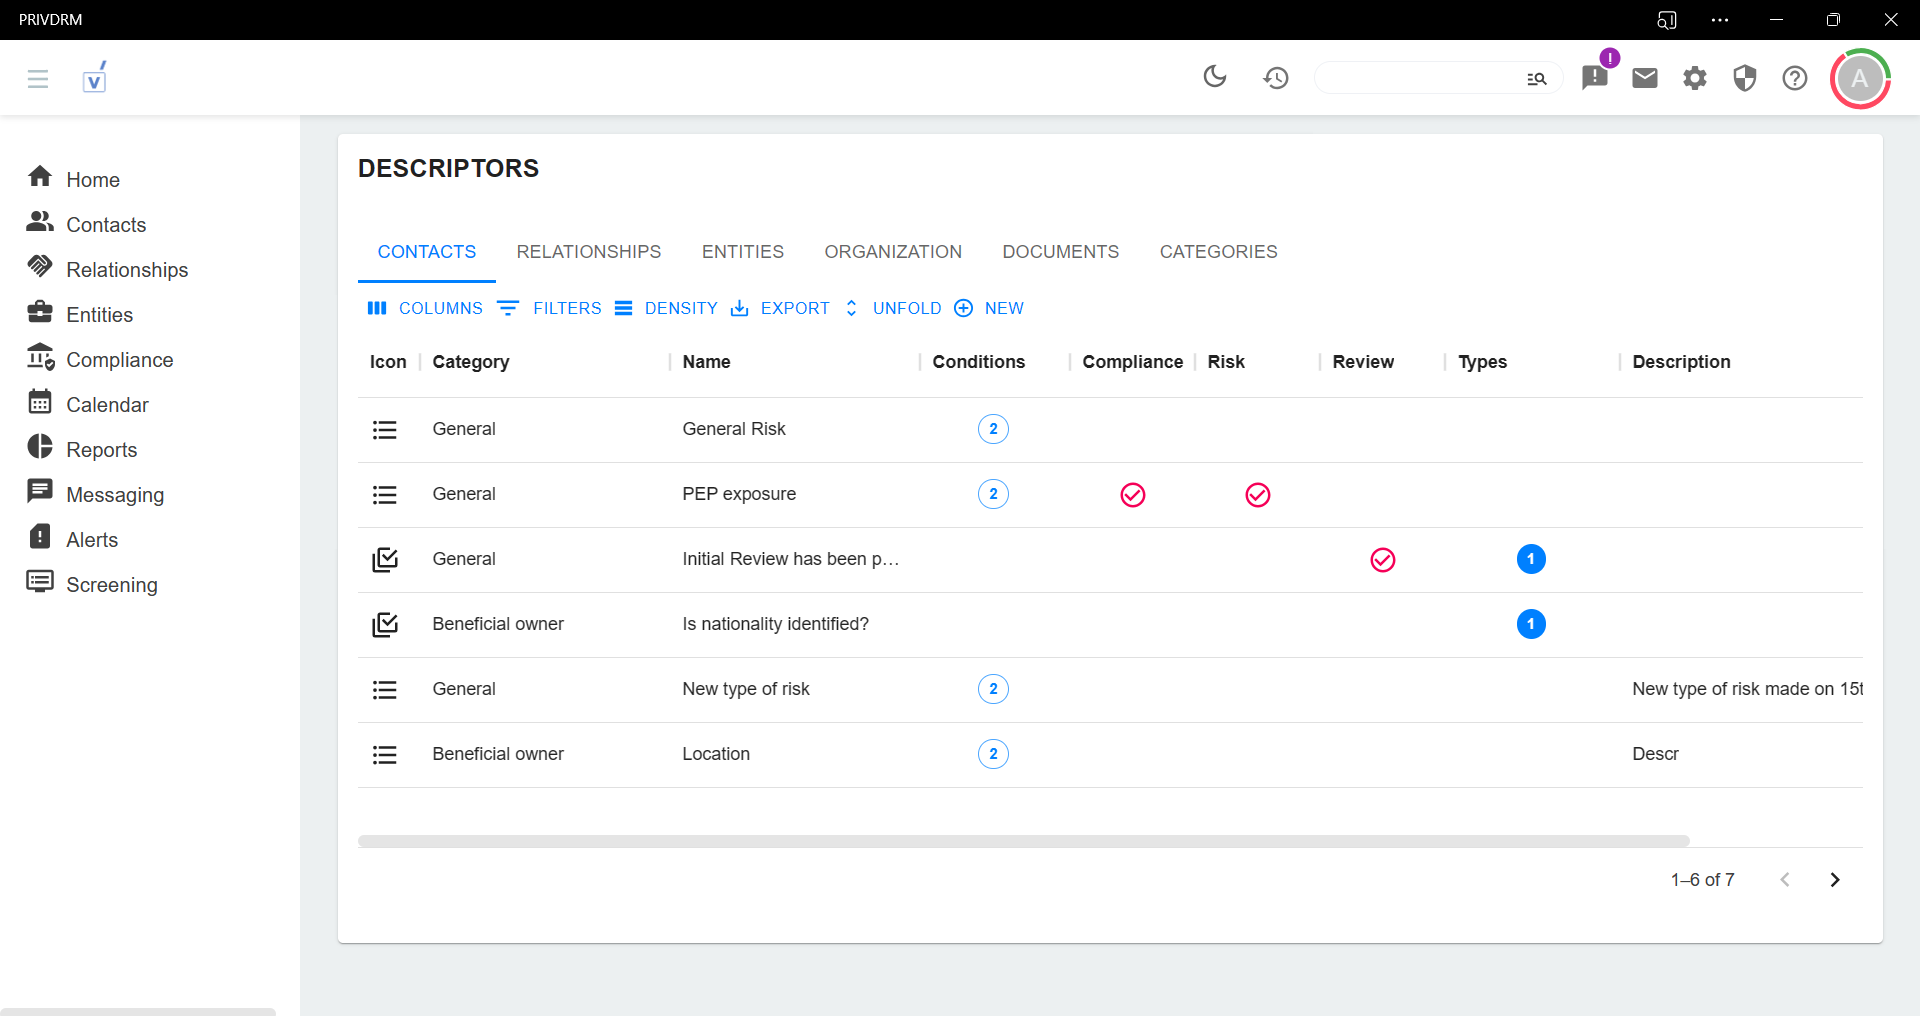
Task: Toggle Compliance check for PEP exposure
Action: click(x=1133, y=495)
